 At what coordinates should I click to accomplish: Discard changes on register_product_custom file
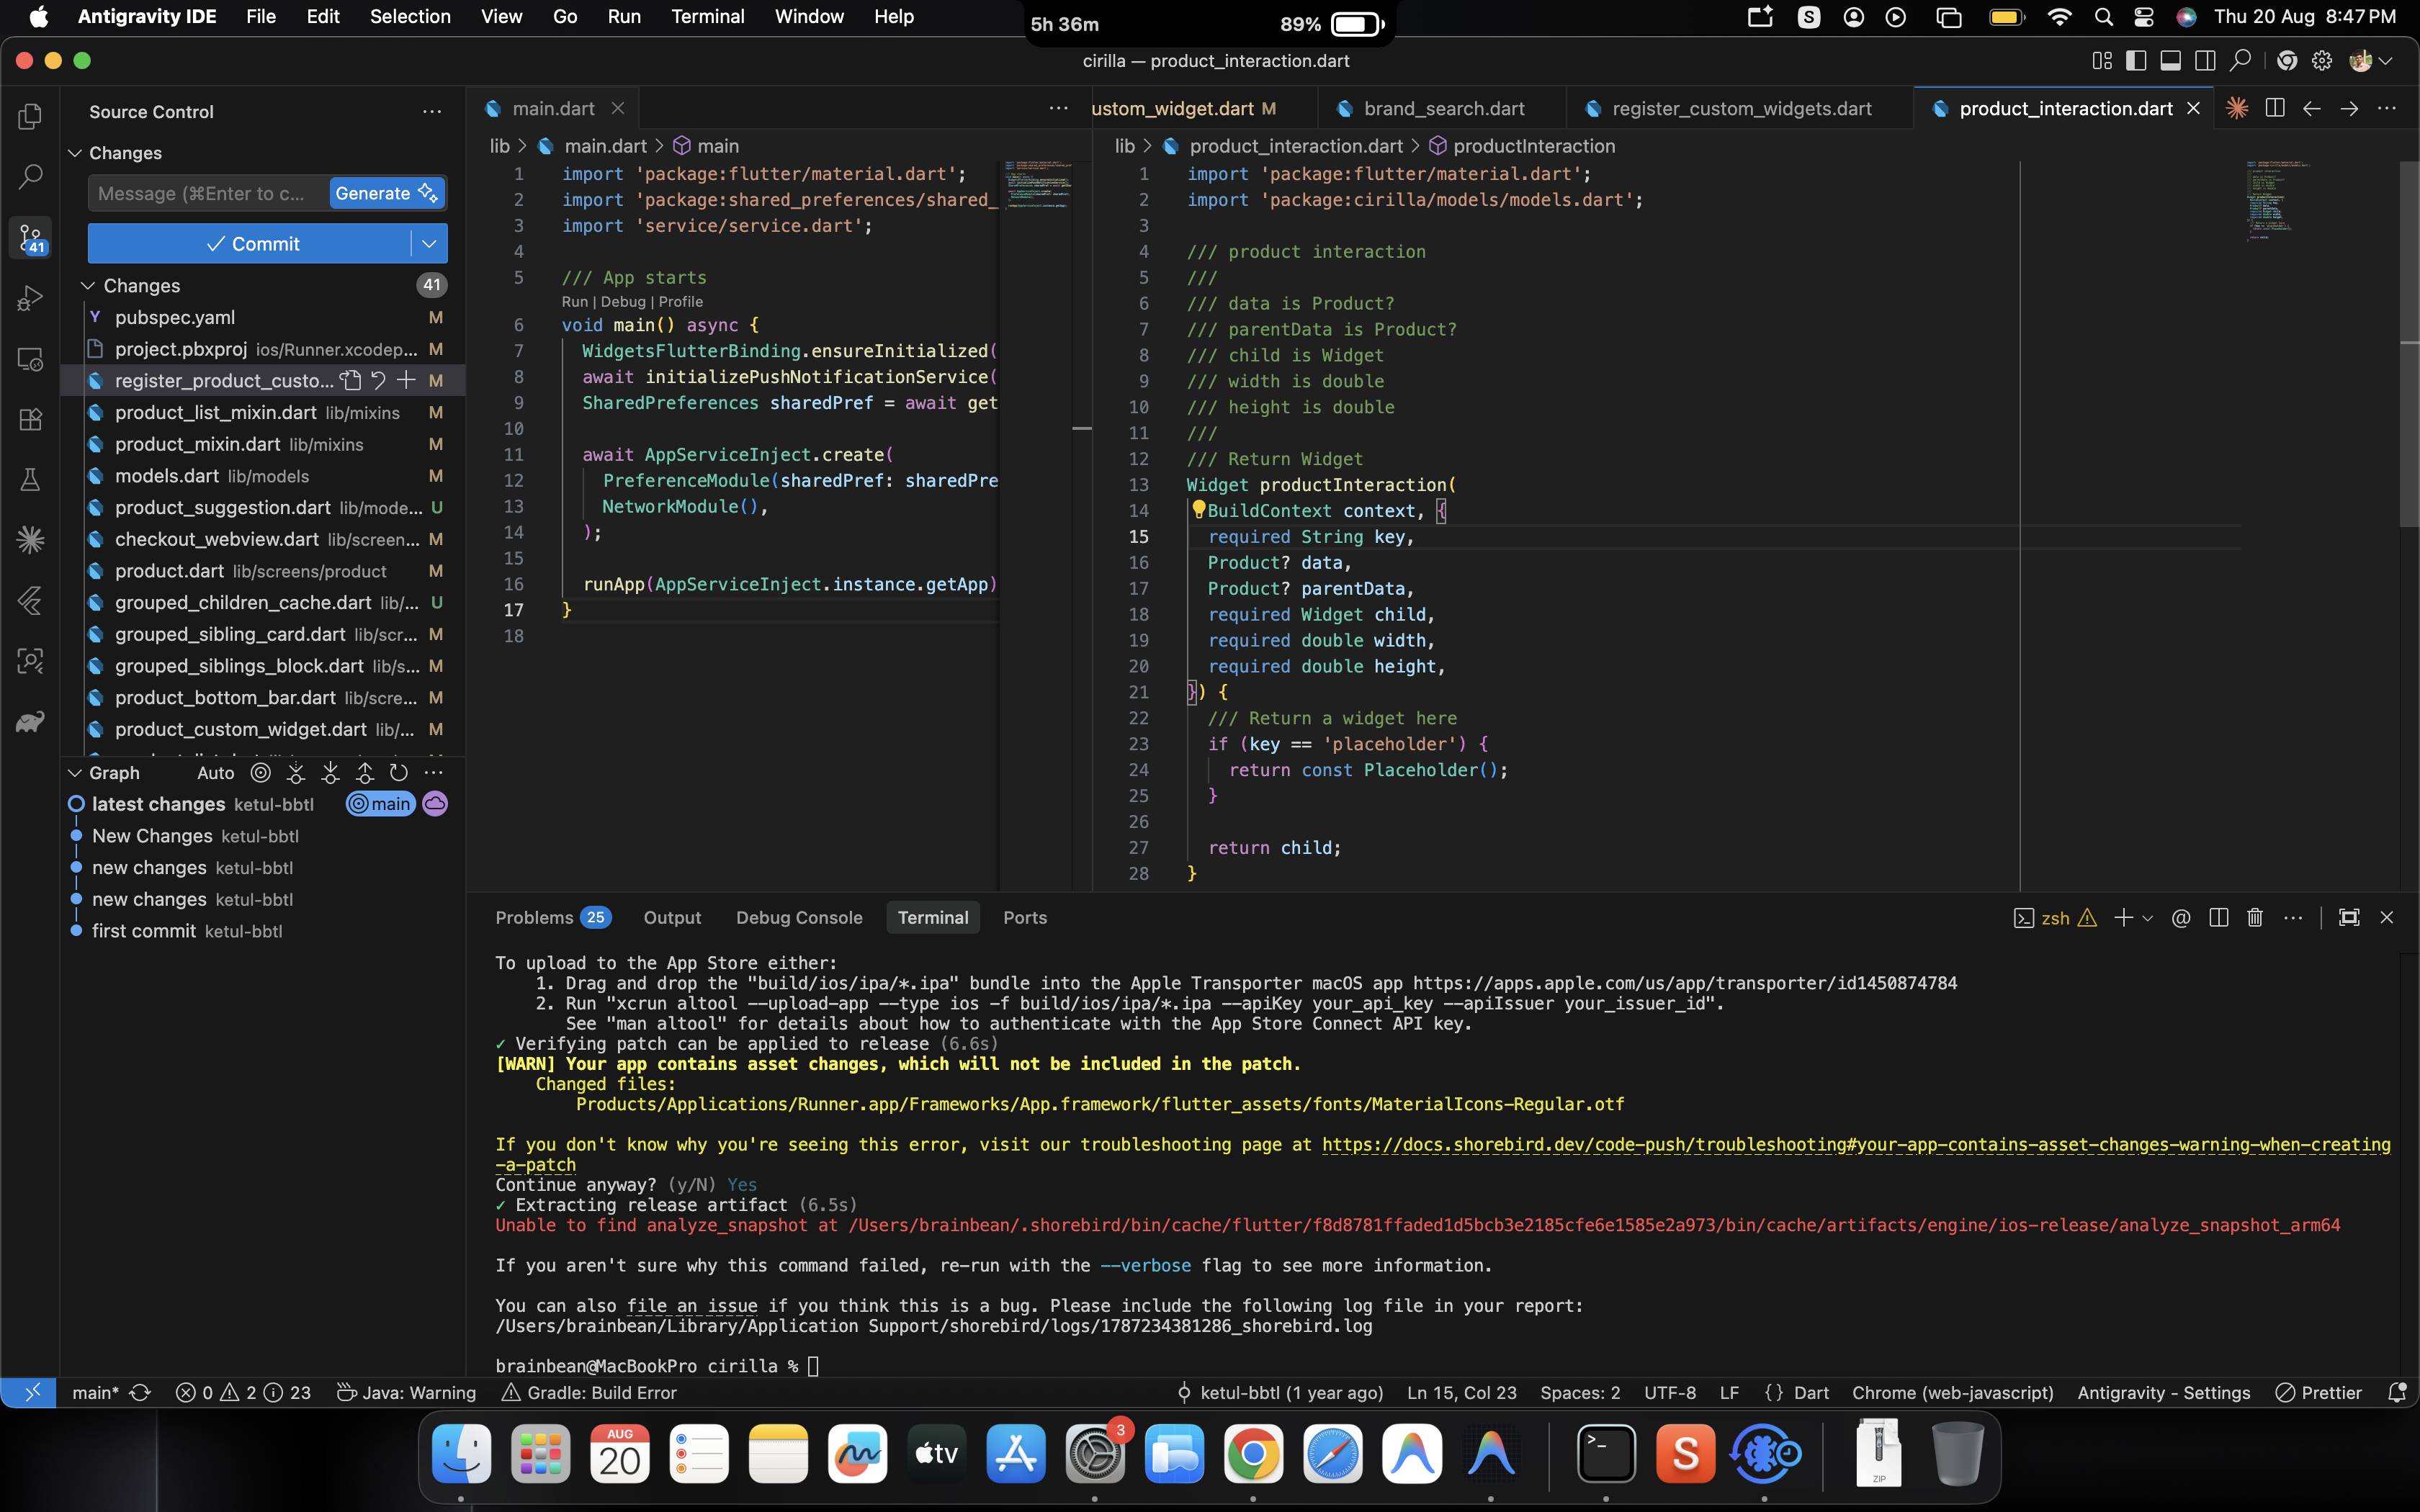tap(378, 380)
